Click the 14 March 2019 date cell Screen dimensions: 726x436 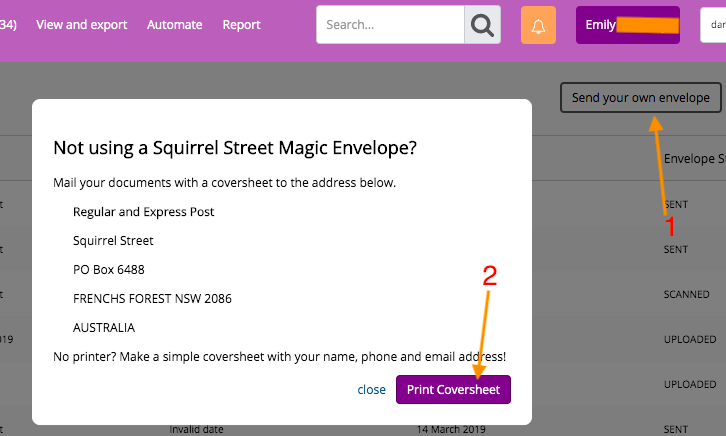pyautogui.click(x=451, y=430)
